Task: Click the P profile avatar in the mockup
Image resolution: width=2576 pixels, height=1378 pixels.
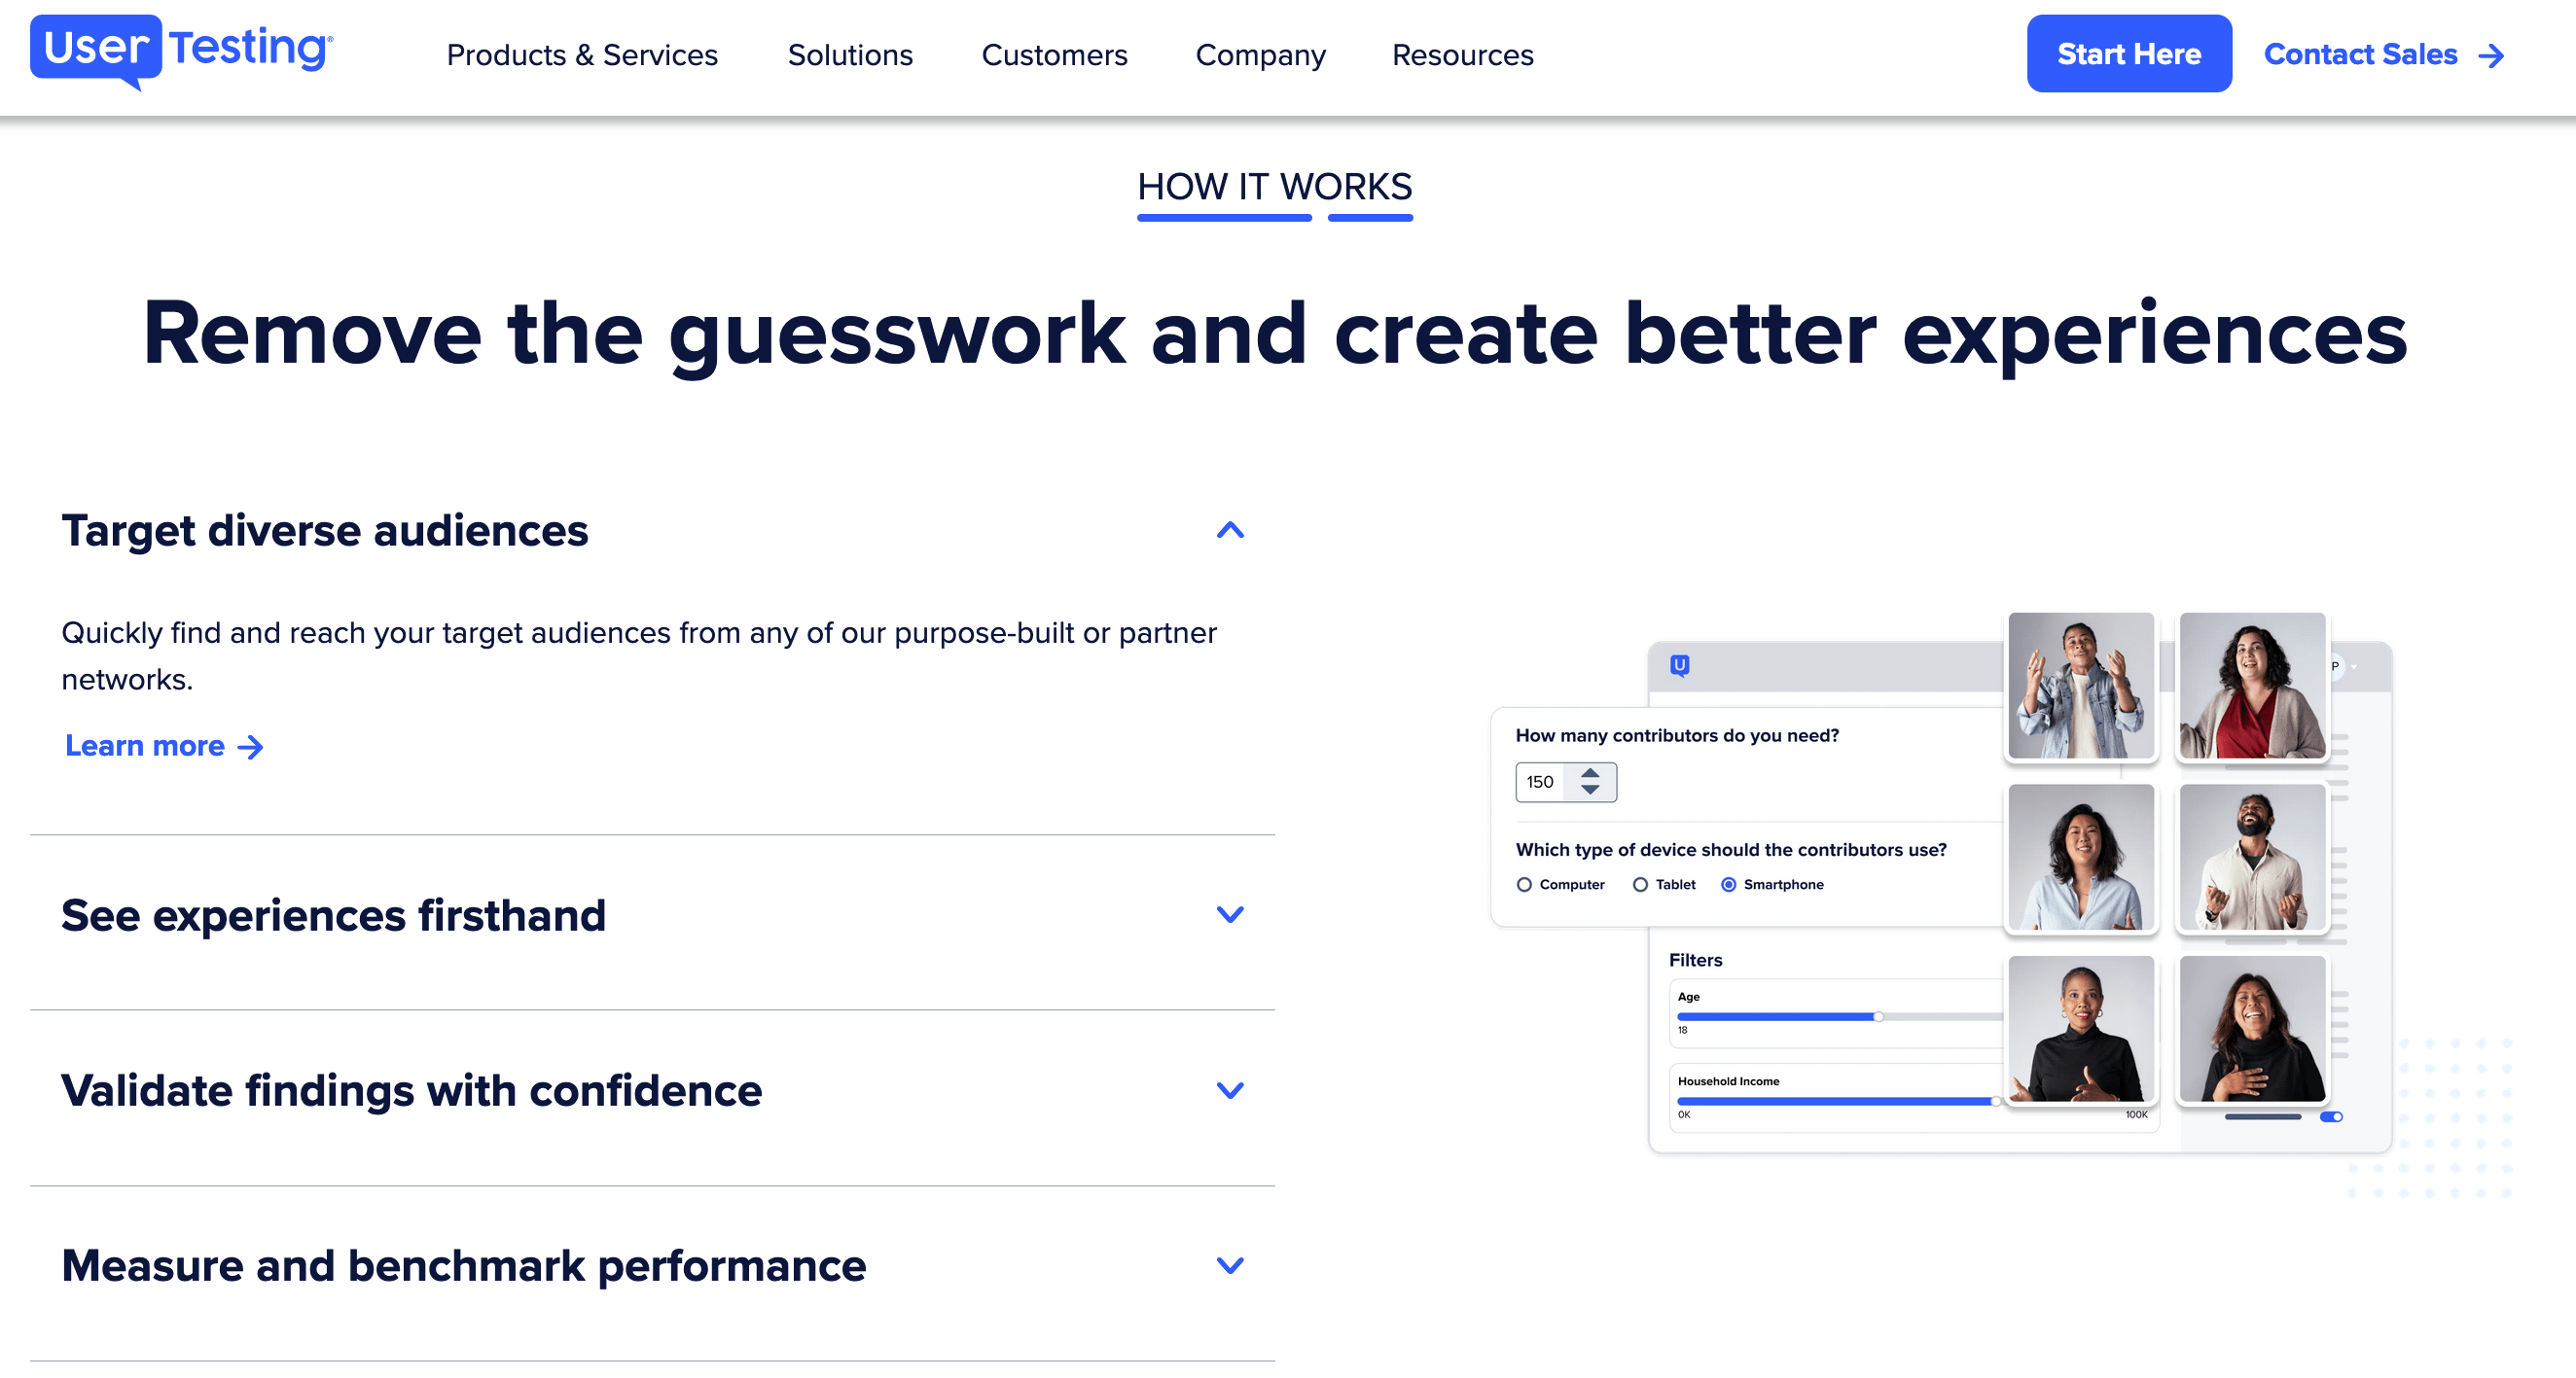Action: click(x=2336, y=667)
